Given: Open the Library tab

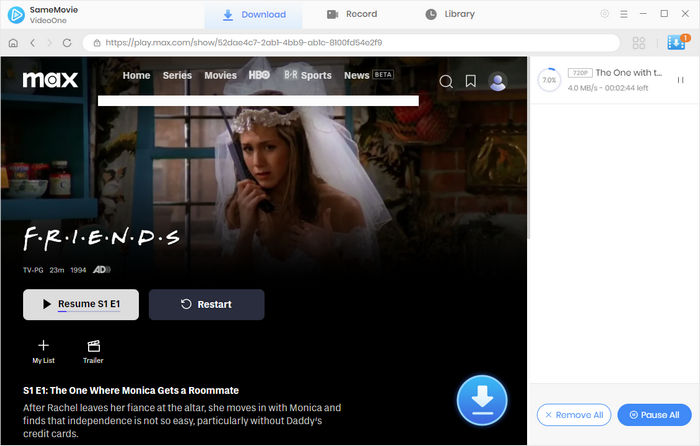Looking at the screenshot, I should tap(450, 14).
